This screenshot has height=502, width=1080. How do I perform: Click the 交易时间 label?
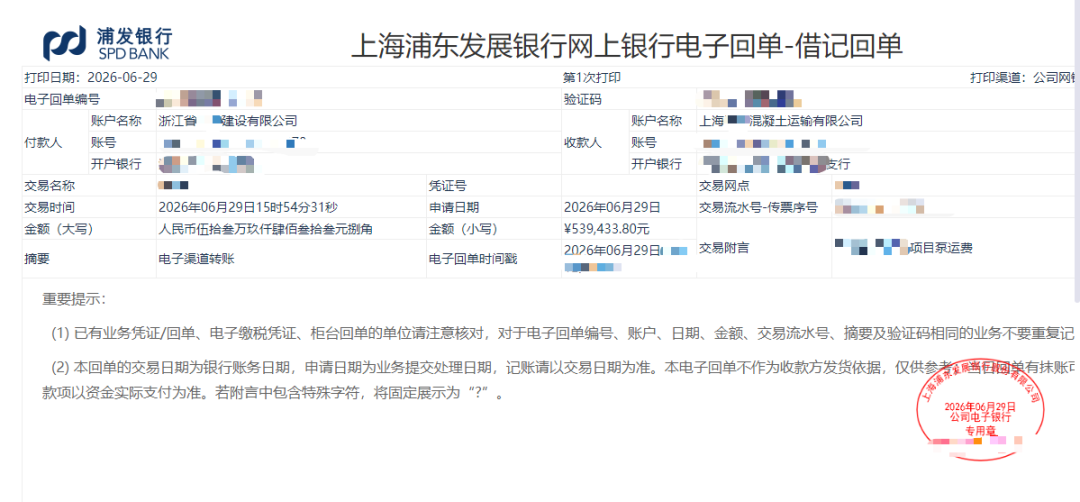pos(50,207)
